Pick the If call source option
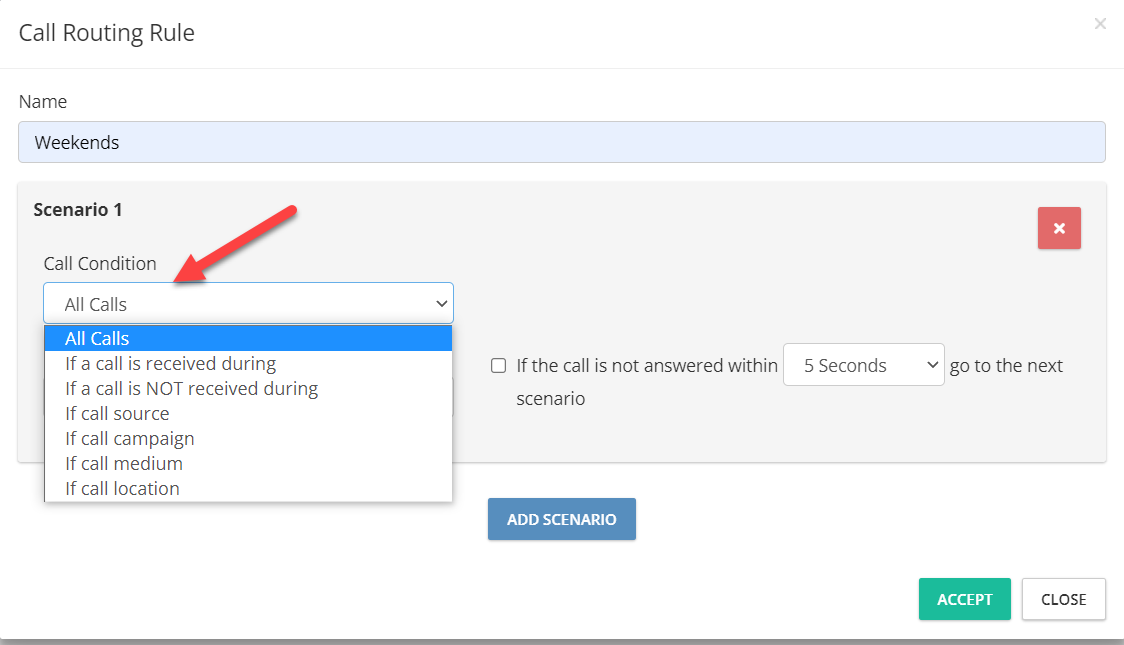The height and width of the screenshot is (645, 1124). 248,414
